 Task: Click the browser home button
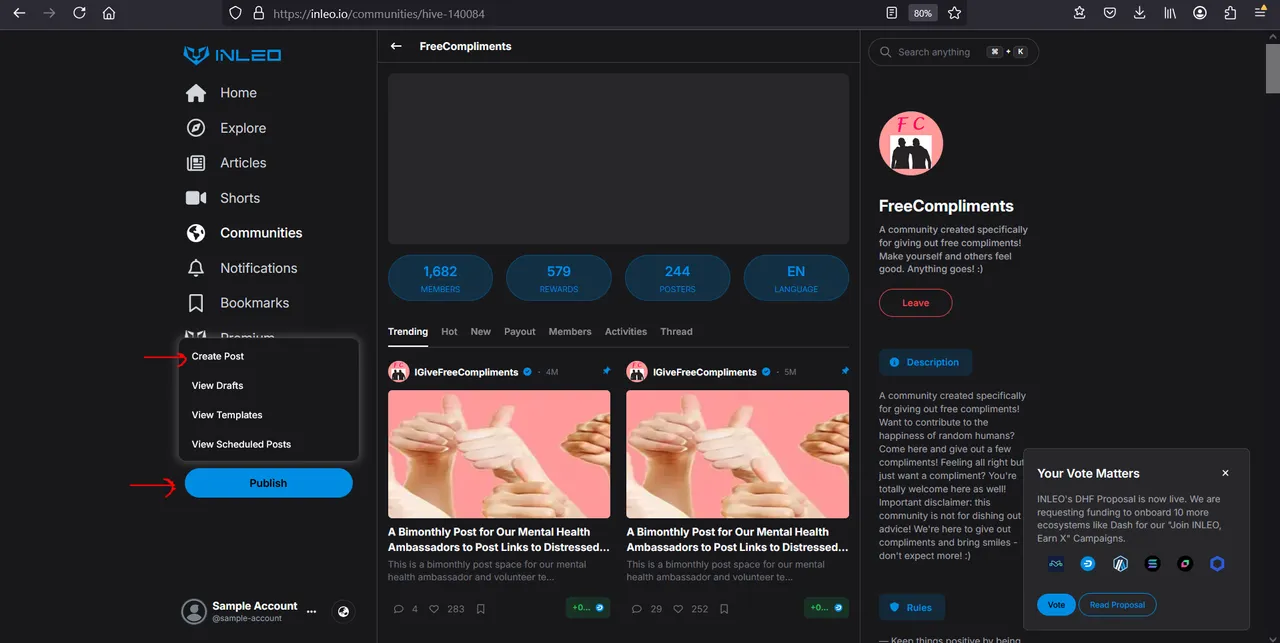(x=109, y=13)
